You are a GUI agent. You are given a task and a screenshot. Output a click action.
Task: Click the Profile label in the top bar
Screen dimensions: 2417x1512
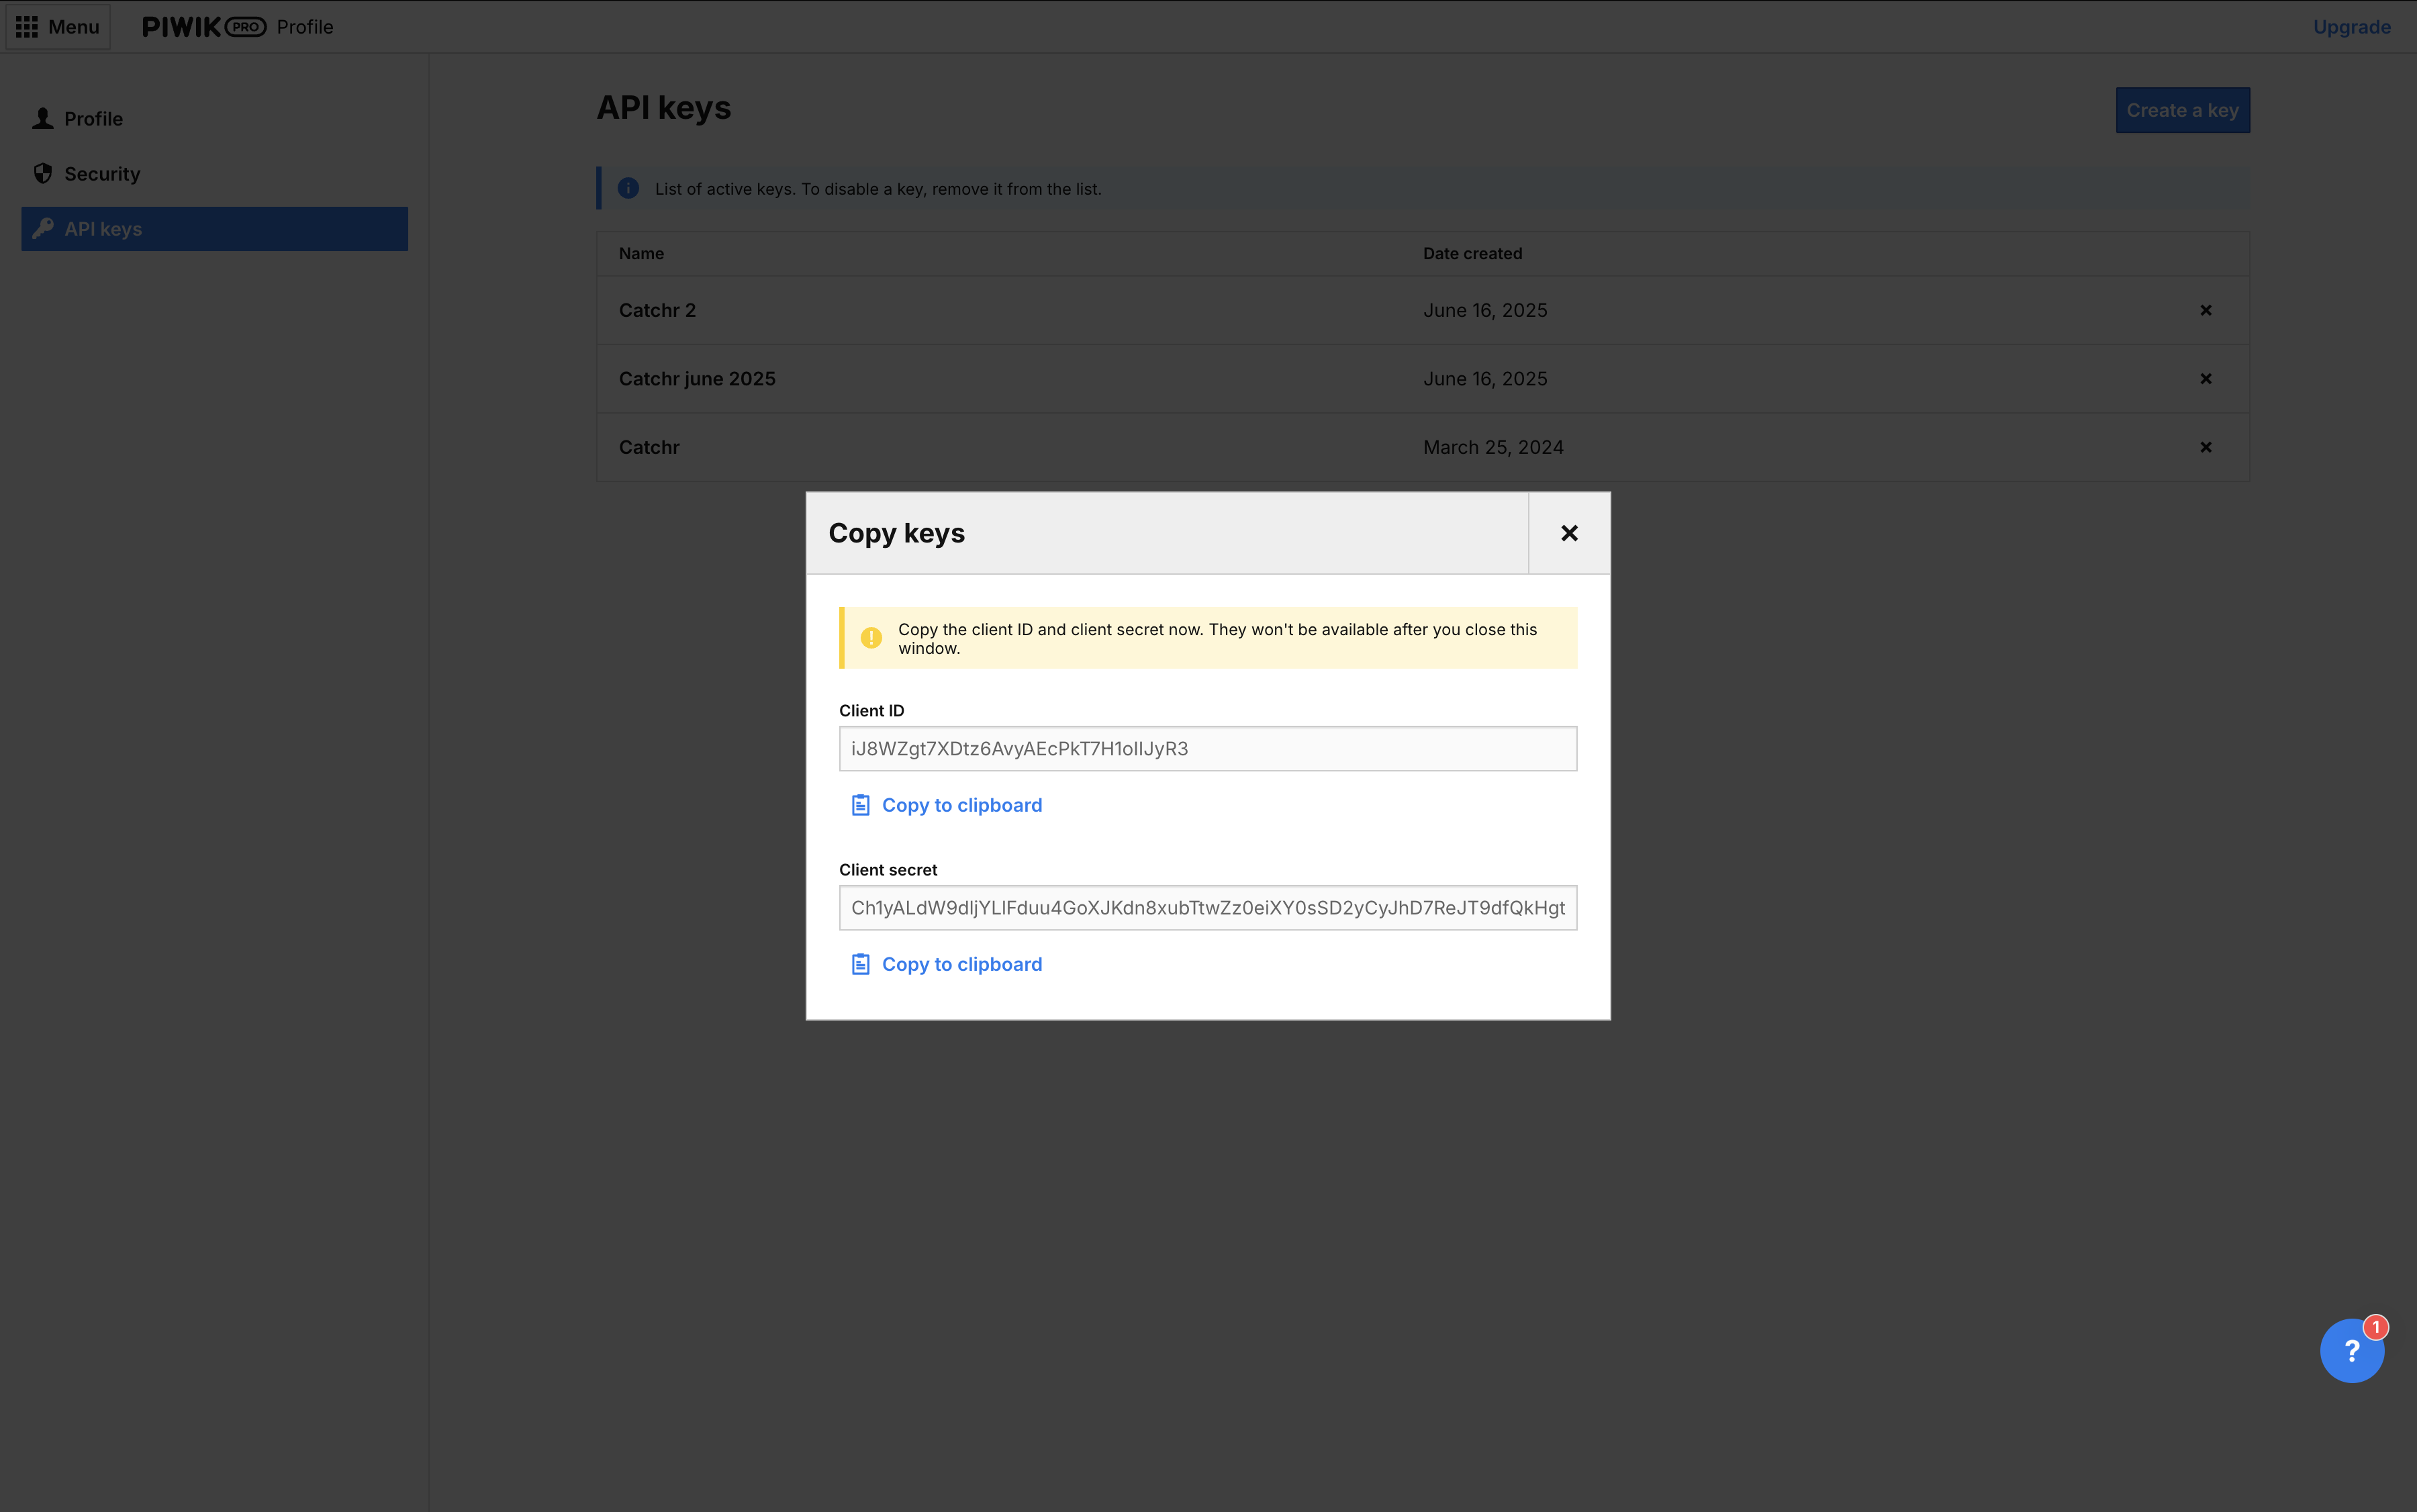point(305,27)
